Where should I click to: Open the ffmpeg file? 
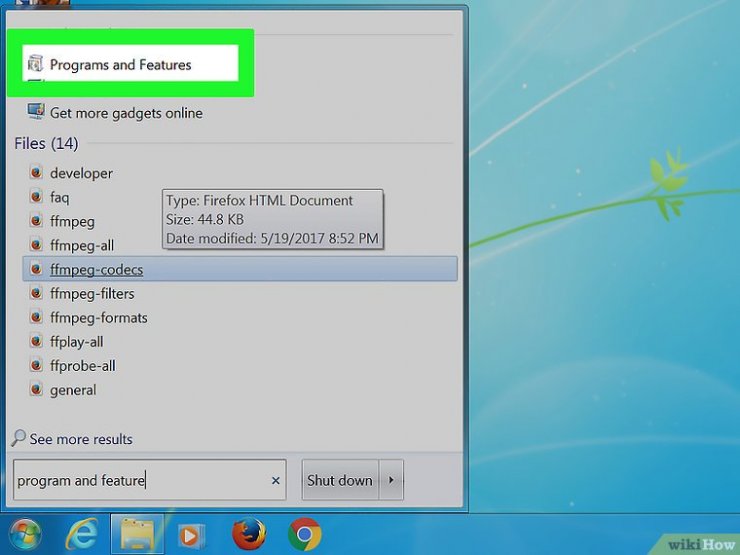[72, 221]
